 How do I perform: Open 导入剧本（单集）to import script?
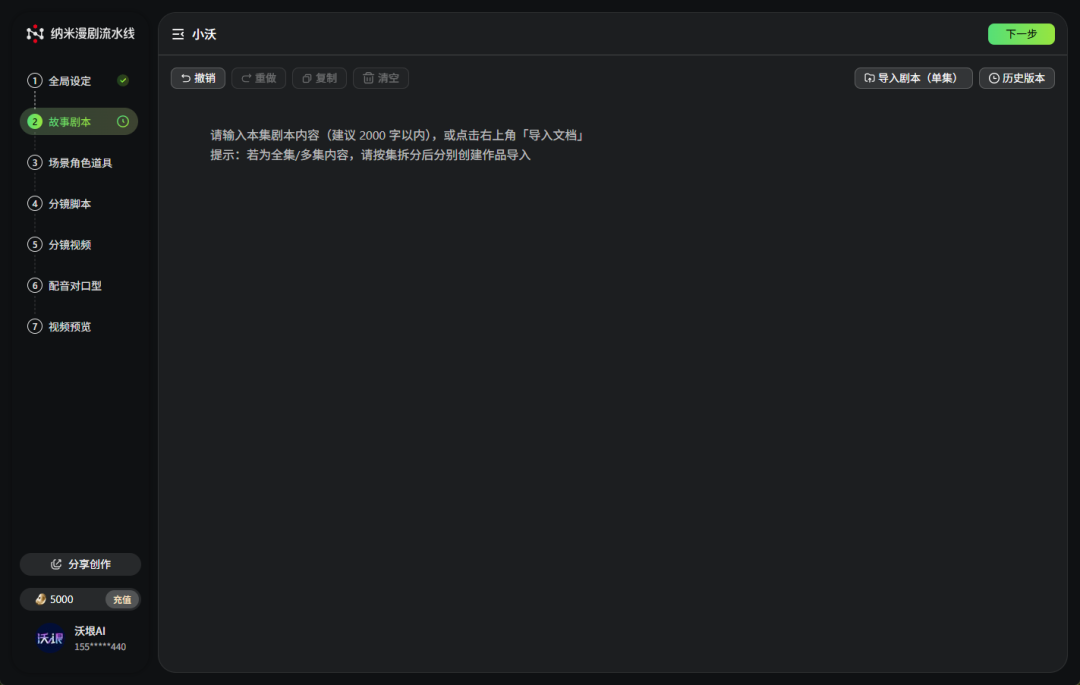[912, 77]
